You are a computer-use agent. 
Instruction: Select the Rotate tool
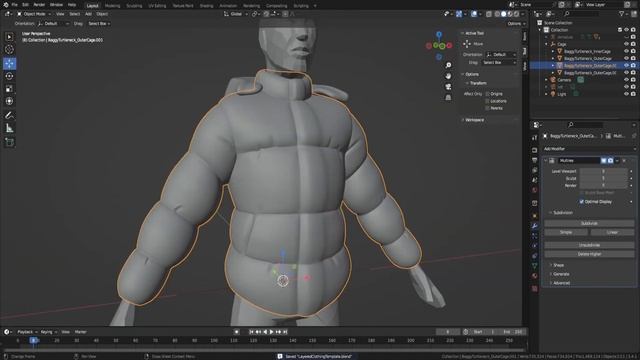pyautogui.click(x=9, y=76)
